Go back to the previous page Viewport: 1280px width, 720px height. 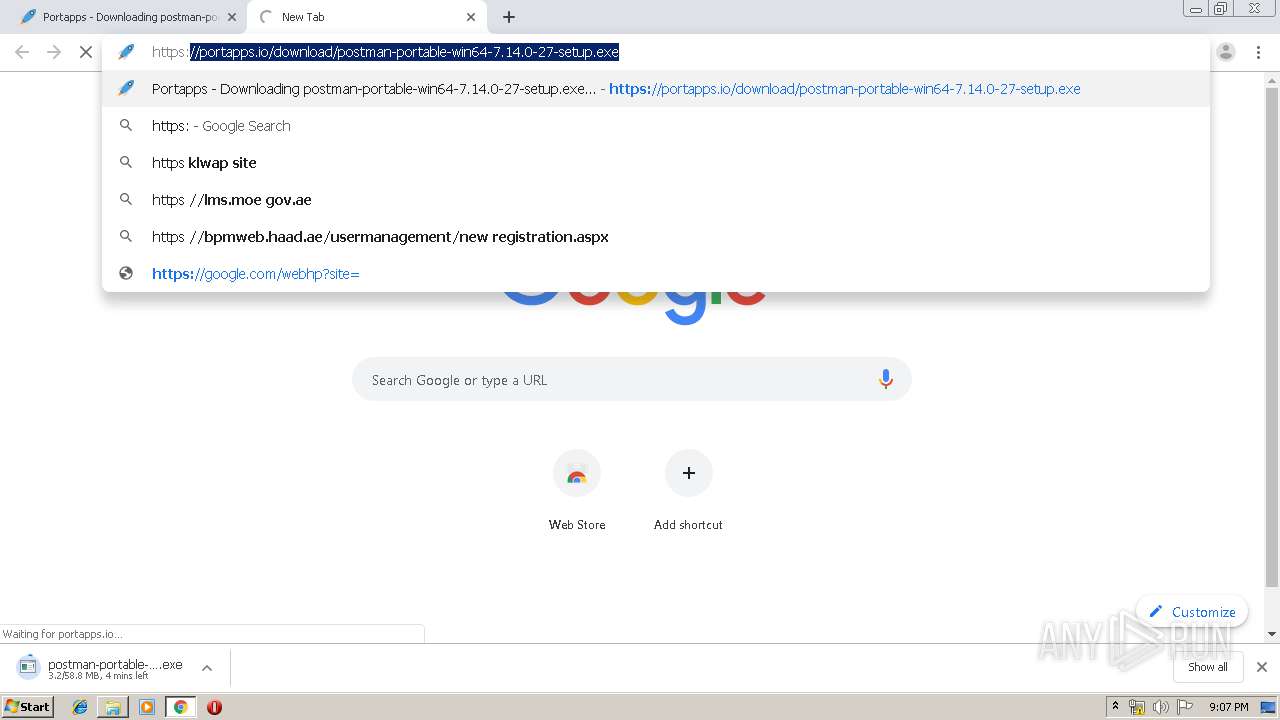tap(22, 52)
